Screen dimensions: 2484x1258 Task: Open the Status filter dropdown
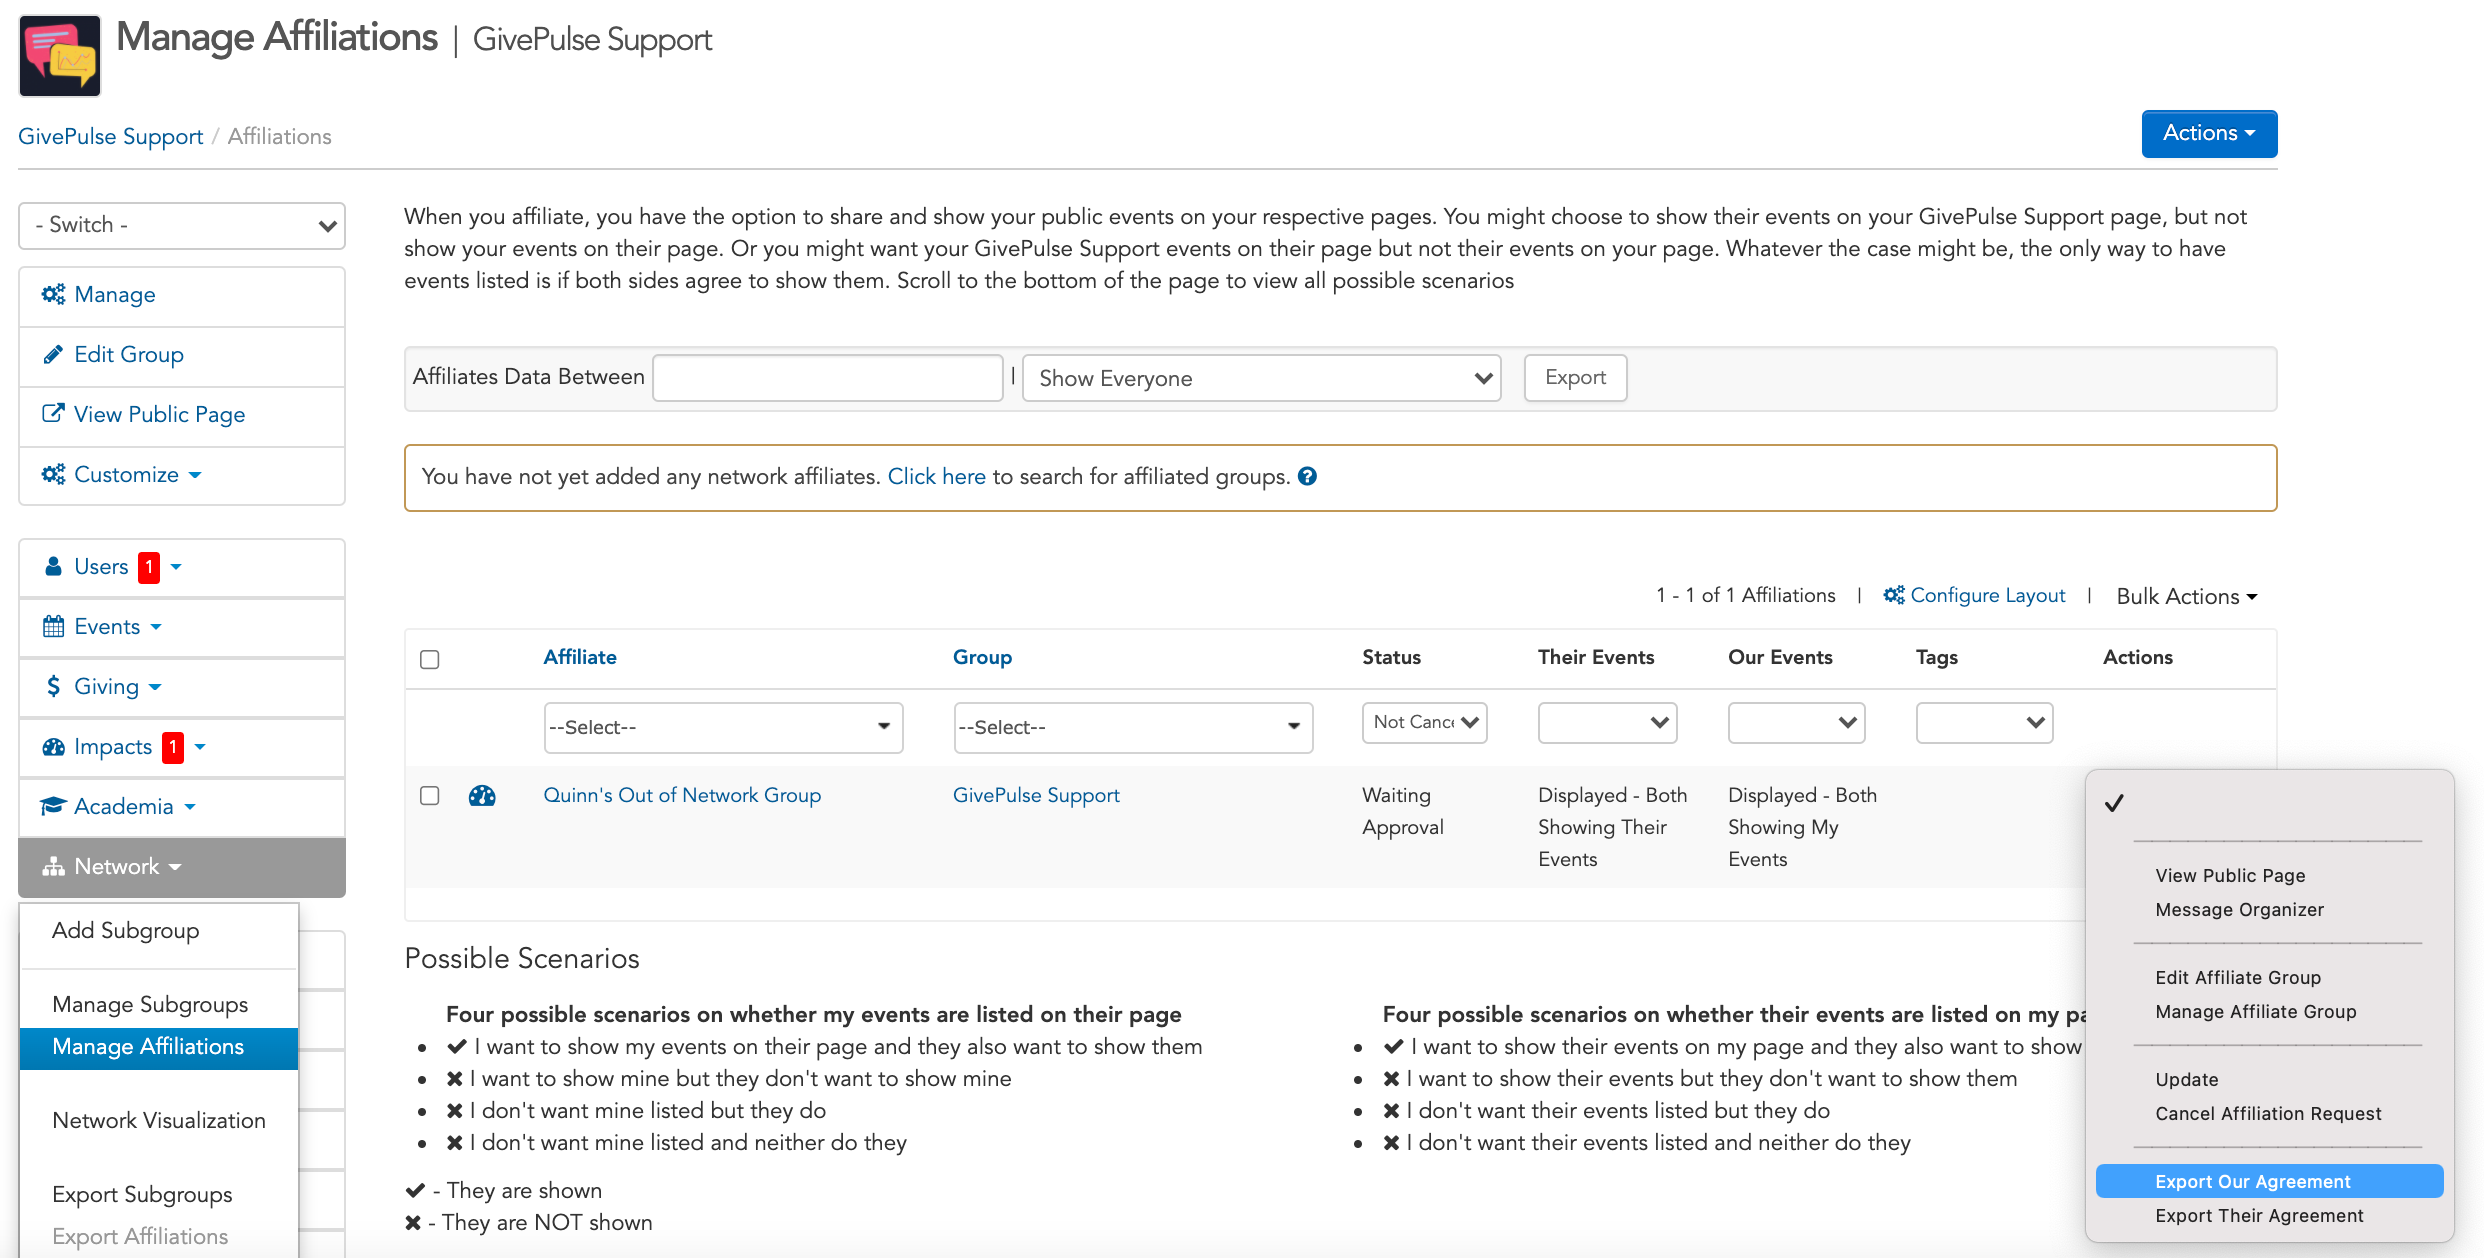click(1425, 722)
